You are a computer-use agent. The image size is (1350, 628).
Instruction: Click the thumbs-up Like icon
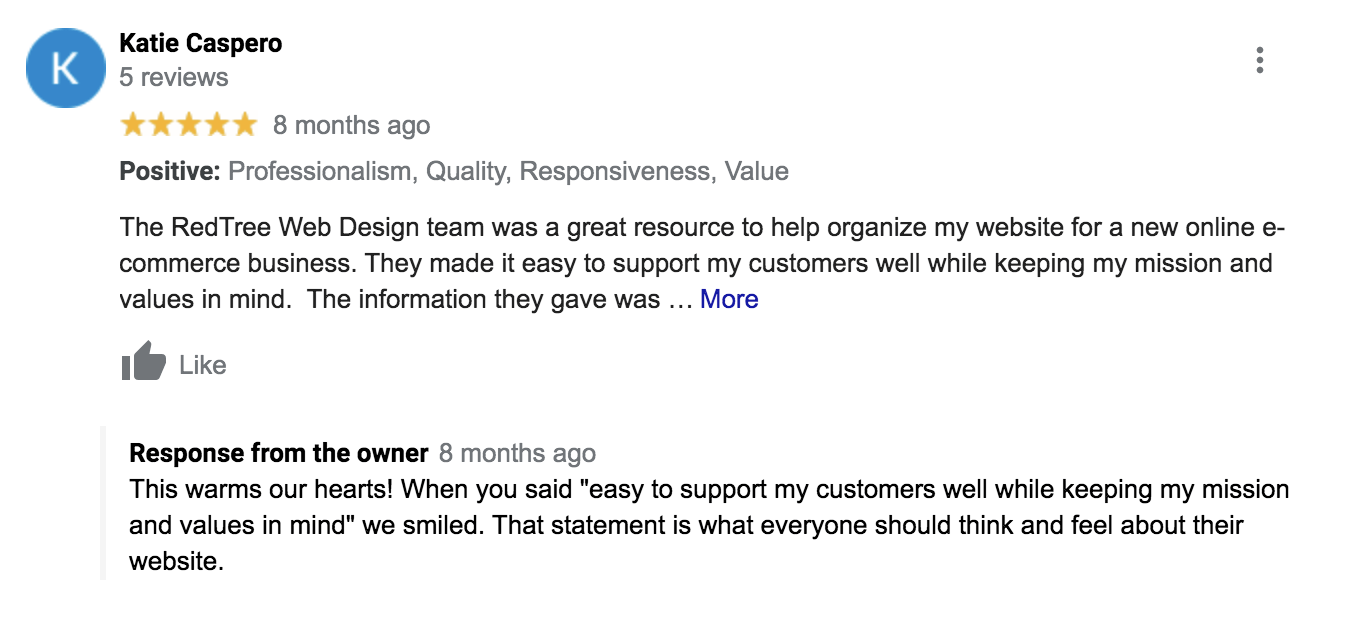(142, 362)
